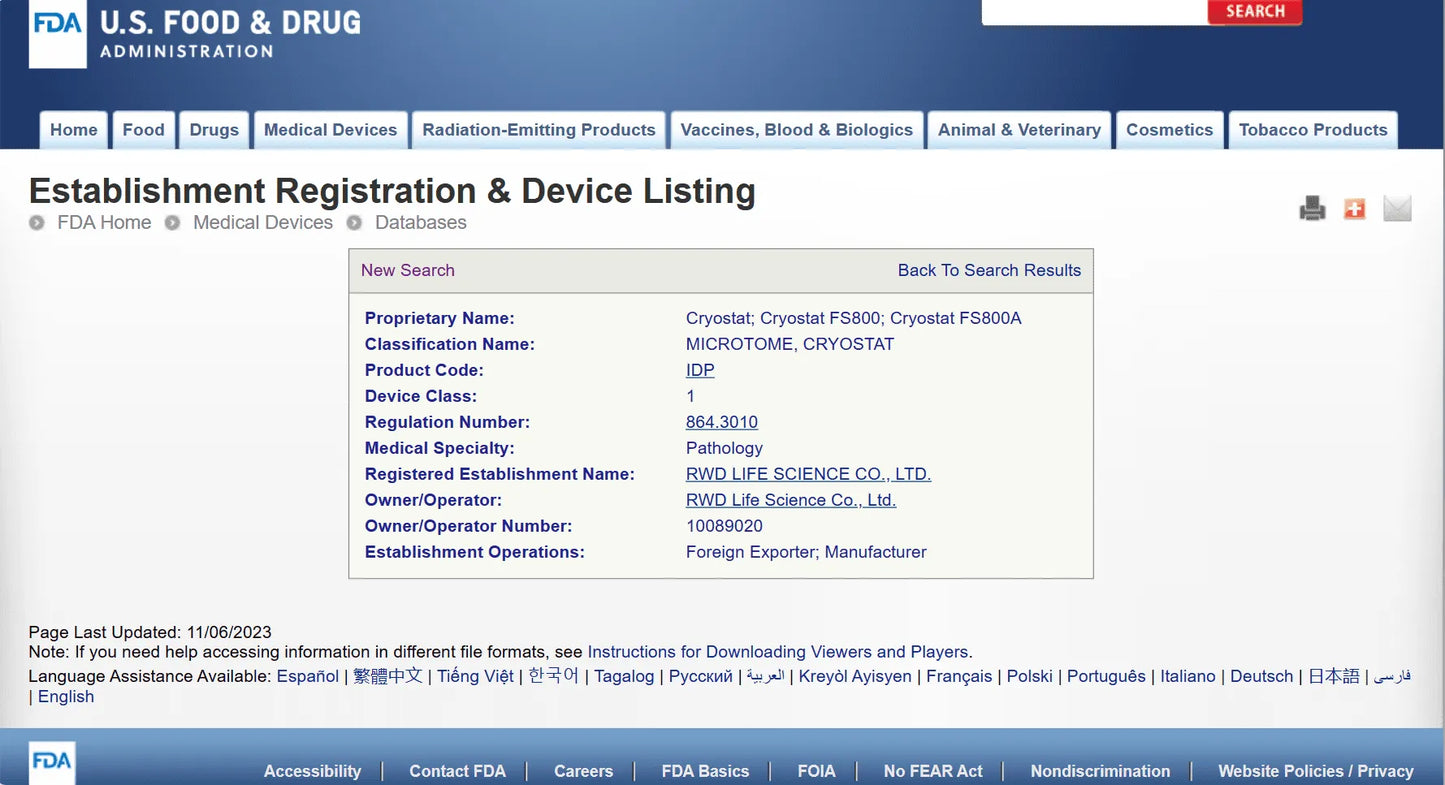The height and width of the screenshot is (785, 1445).
Task: Open product code IDP link
Action: point(700,370)
